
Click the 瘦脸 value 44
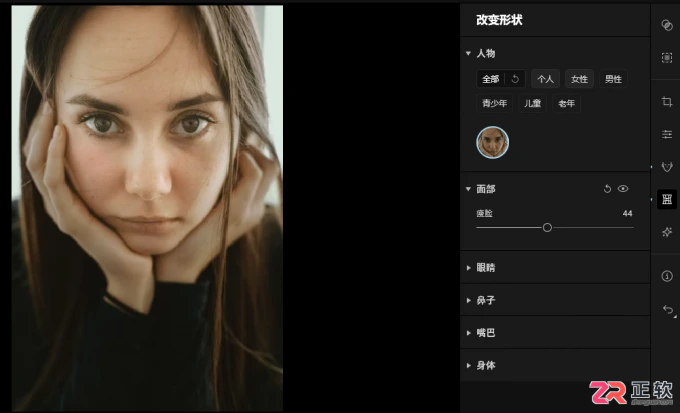pos(627,213)
